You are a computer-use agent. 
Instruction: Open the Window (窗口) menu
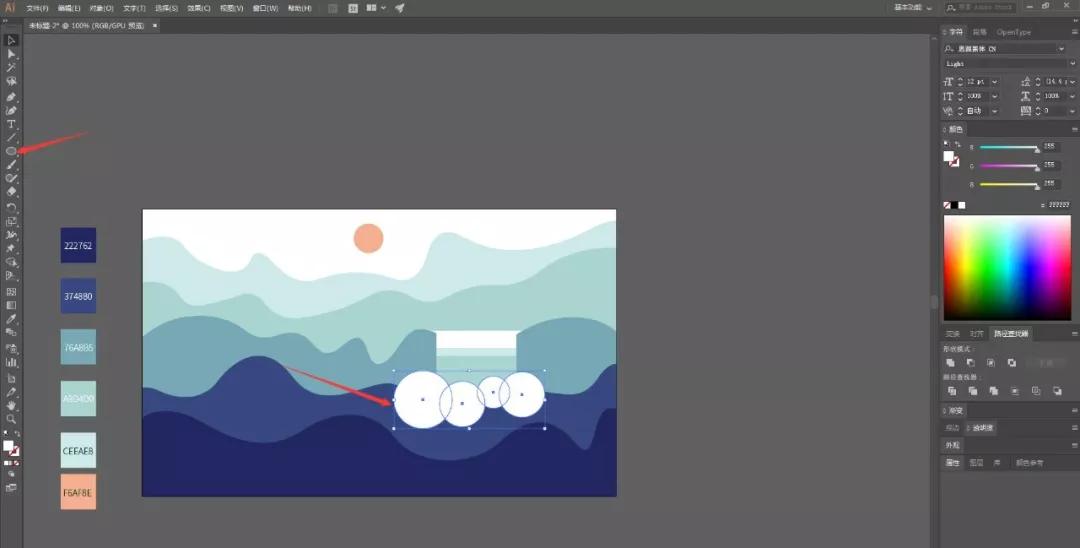tap(265, 8)
